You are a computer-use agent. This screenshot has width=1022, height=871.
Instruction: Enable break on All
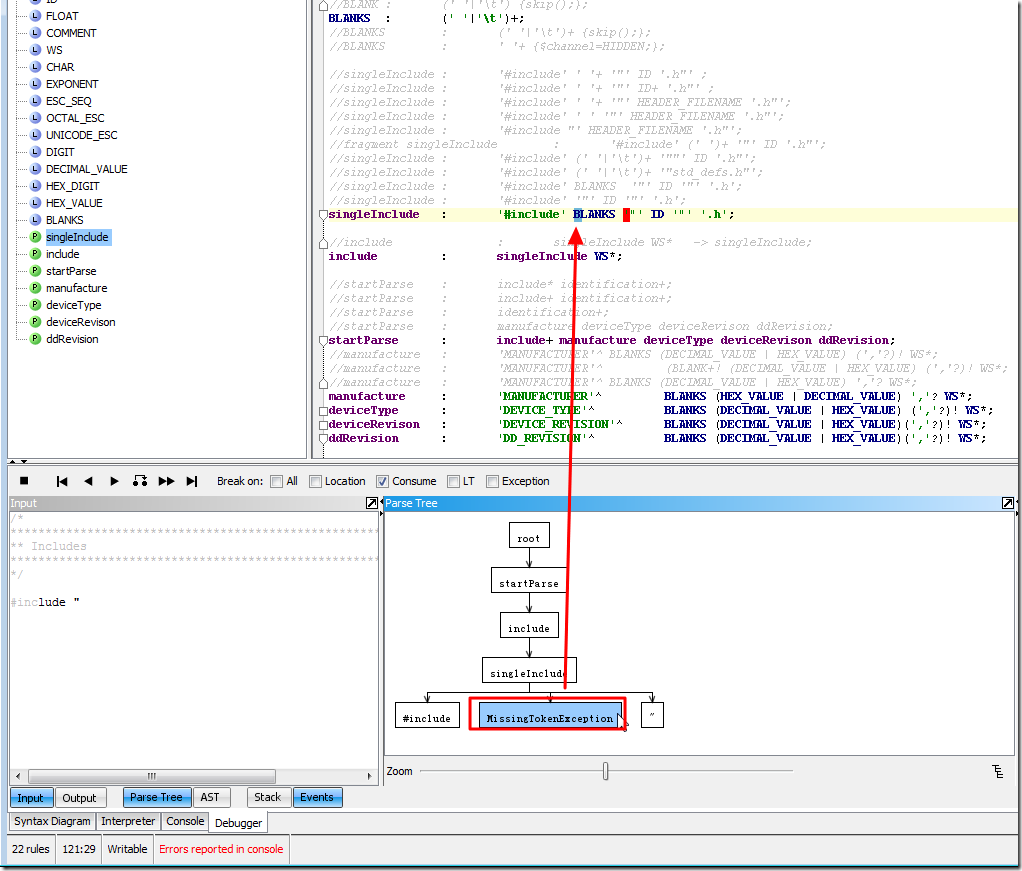[277, 482]
